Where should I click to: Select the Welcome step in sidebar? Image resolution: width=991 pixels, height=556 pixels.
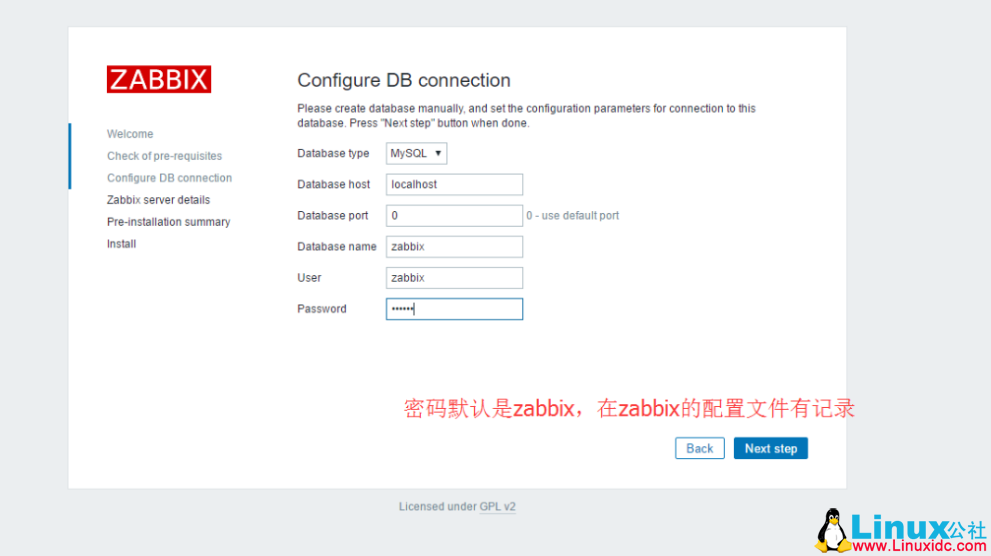click(x=130, y=134)
